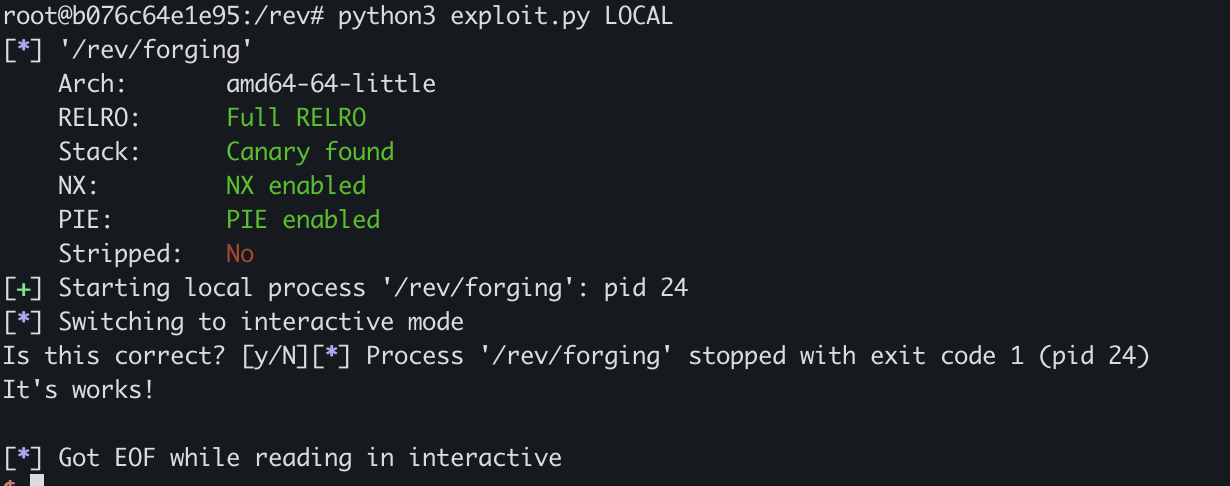Click the 'amd64-64-little' Arch value
The height and width of the screenshot is (486, 1230).
point(331,84)
